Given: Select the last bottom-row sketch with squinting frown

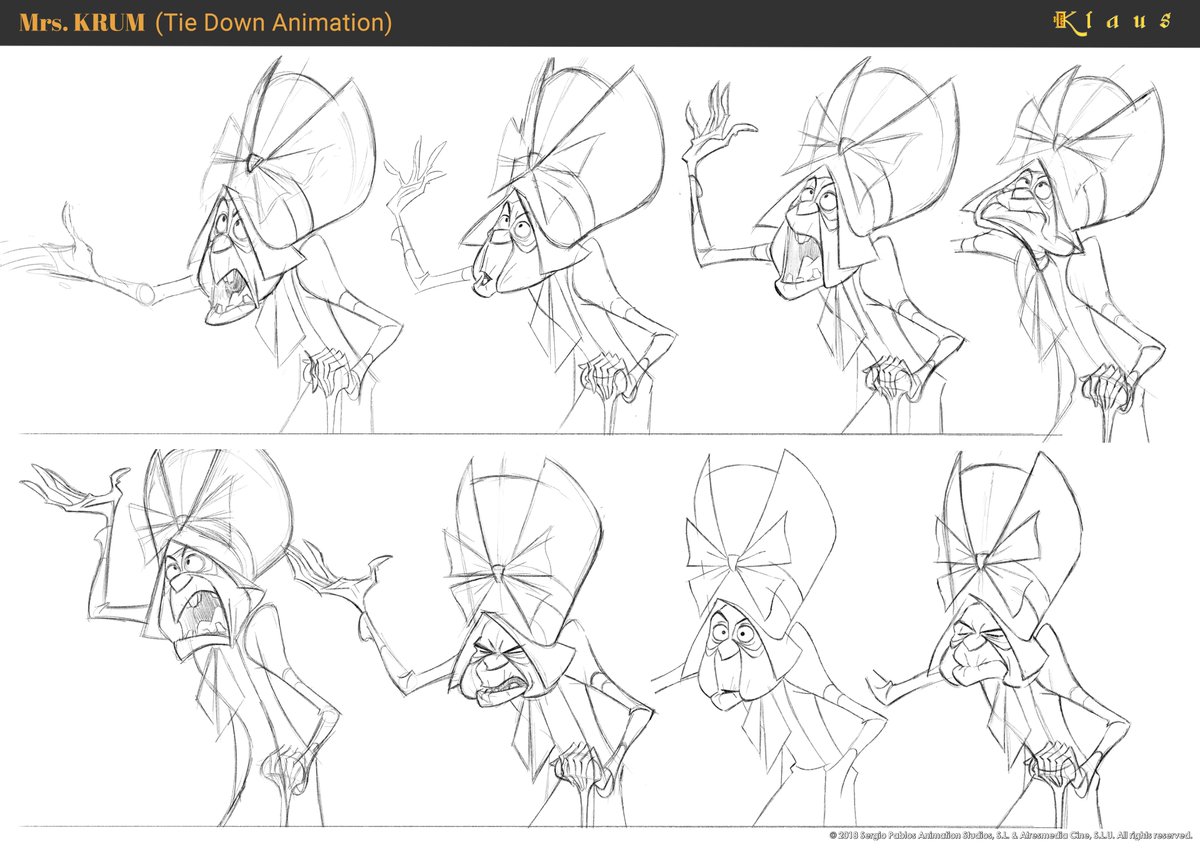Looking at the screenshot, I should click(x=1000, y=640).
